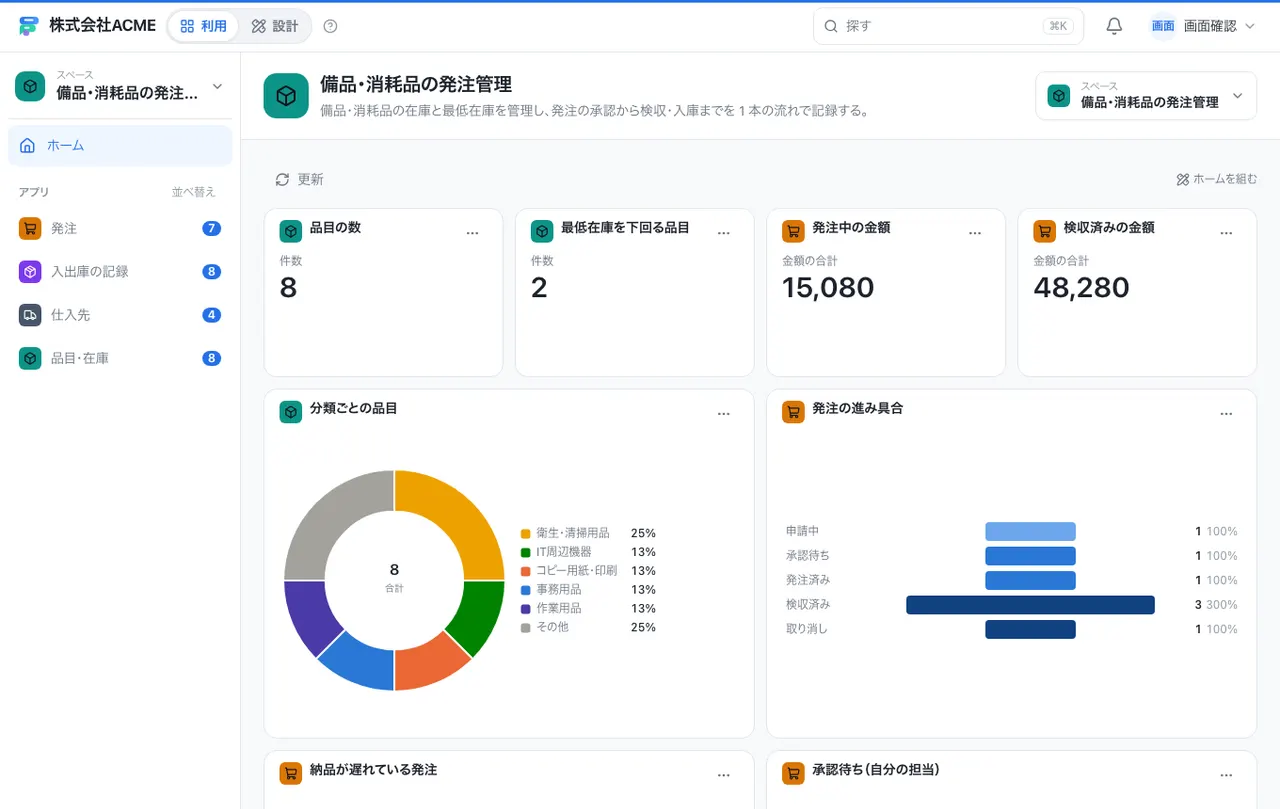Click the 発注 cart icon in sidebar
This screenshot has height=809, width=1280.
tap(30, 228)
